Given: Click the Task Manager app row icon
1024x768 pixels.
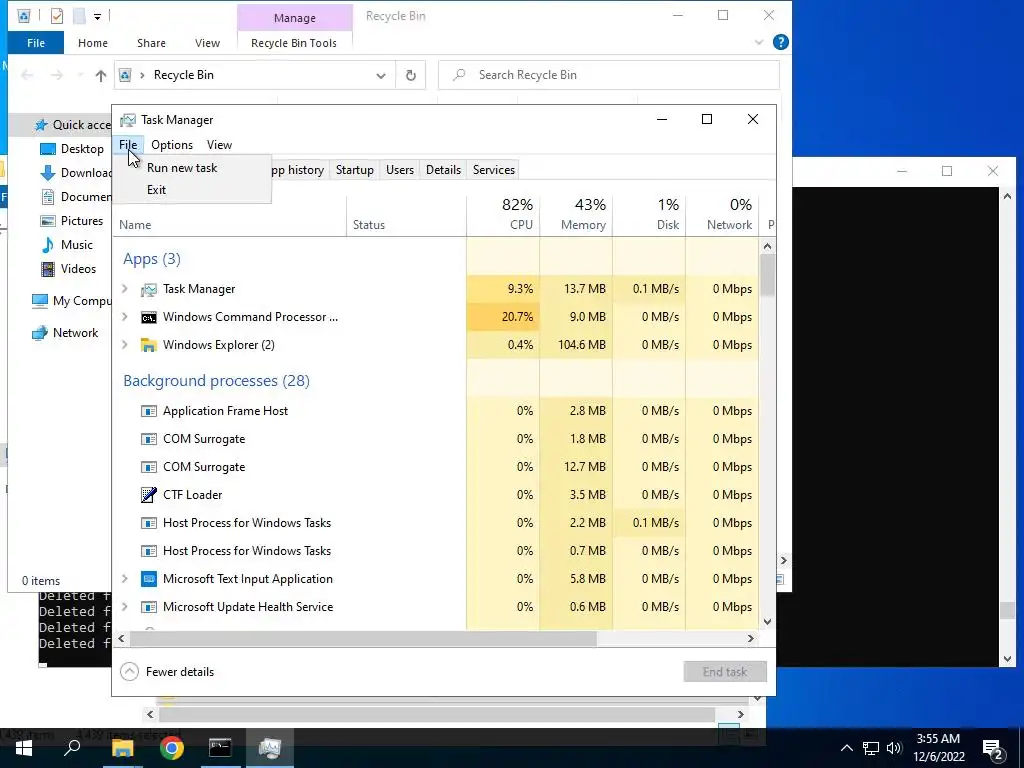Looking at the screenshot, I should 149,289.
